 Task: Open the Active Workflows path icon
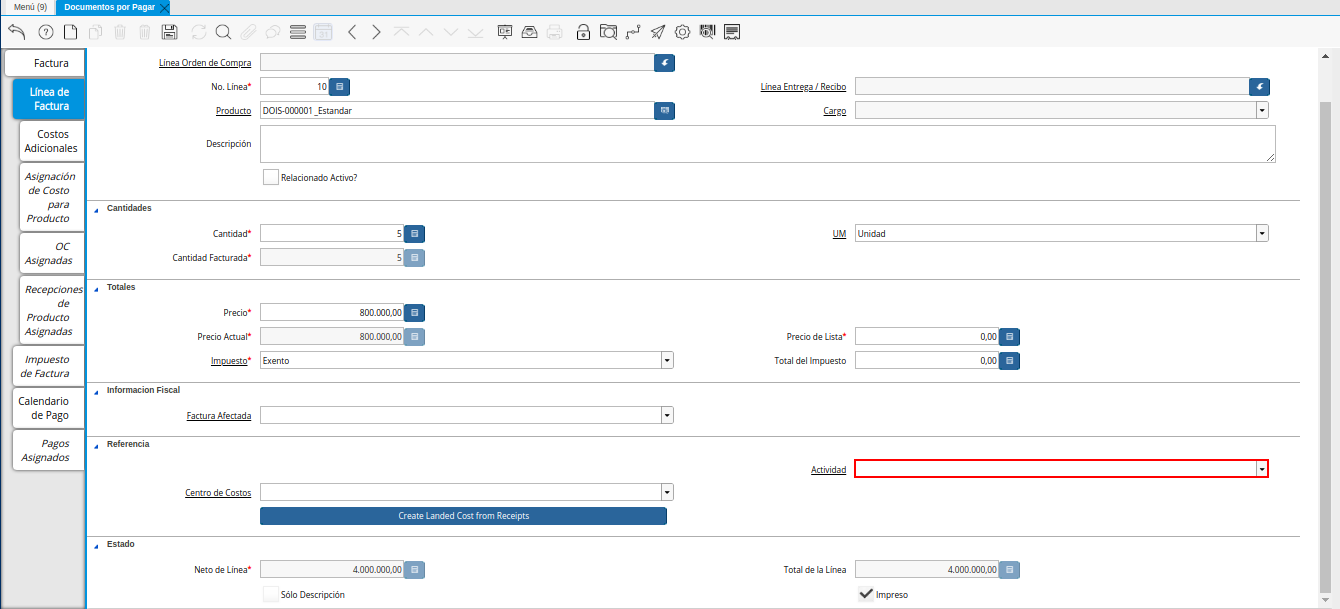coord(633,32)
